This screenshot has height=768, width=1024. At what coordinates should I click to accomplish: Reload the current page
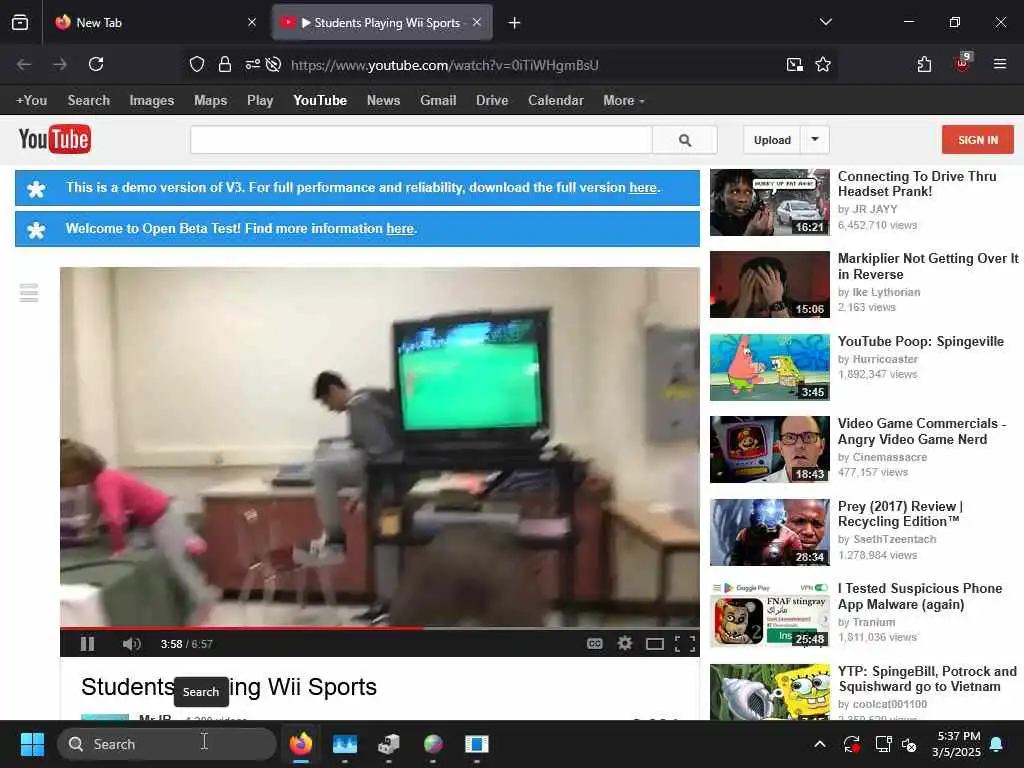(96, 64)
